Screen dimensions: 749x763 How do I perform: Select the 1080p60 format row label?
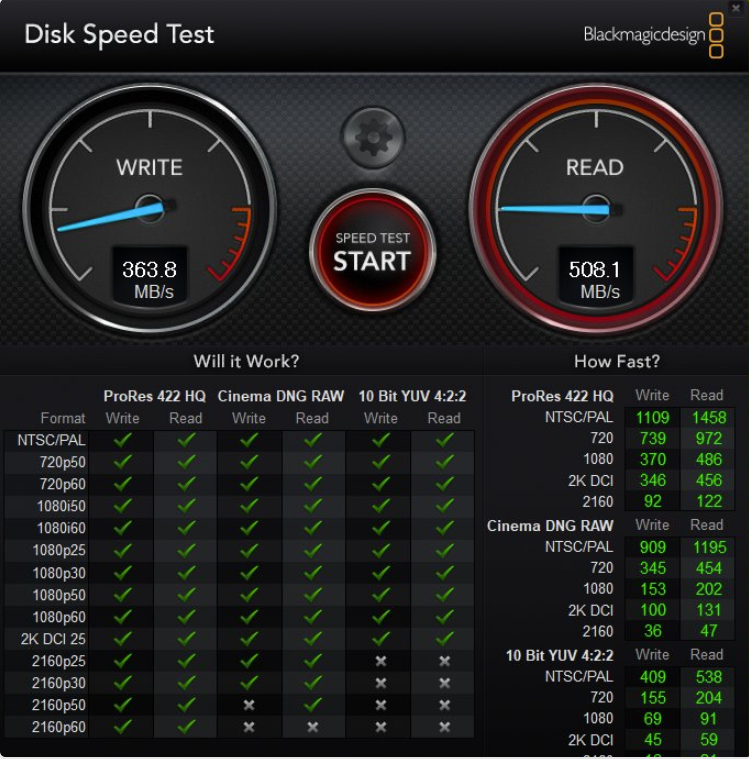61,616
